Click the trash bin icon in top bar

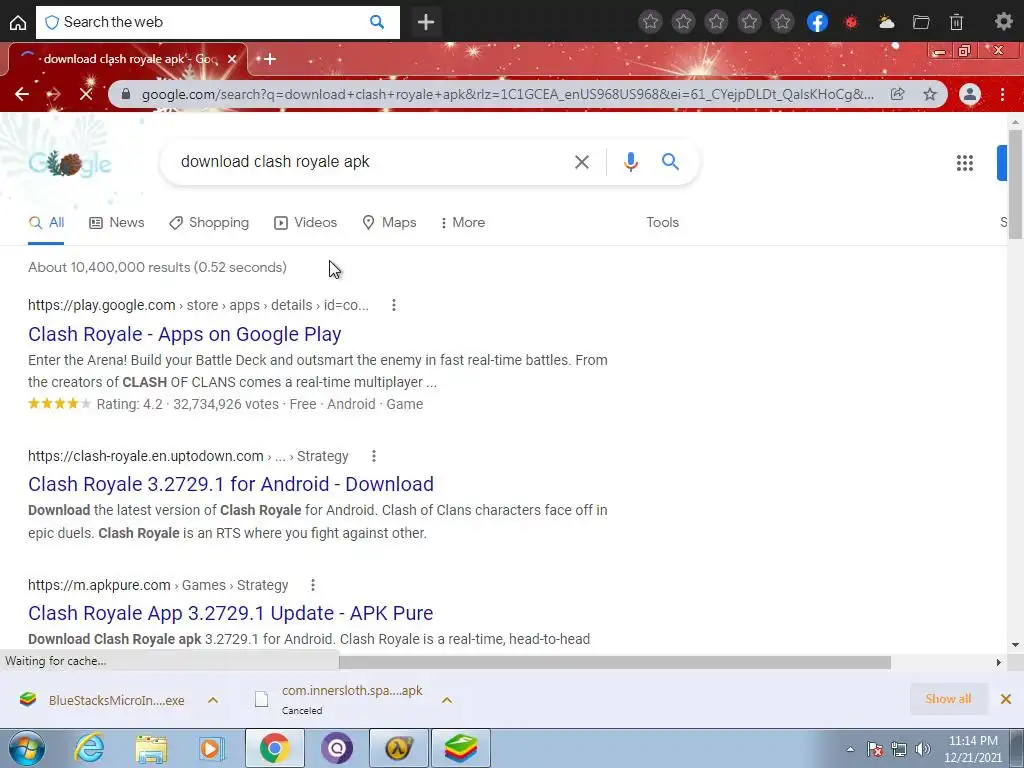(956, 22)
